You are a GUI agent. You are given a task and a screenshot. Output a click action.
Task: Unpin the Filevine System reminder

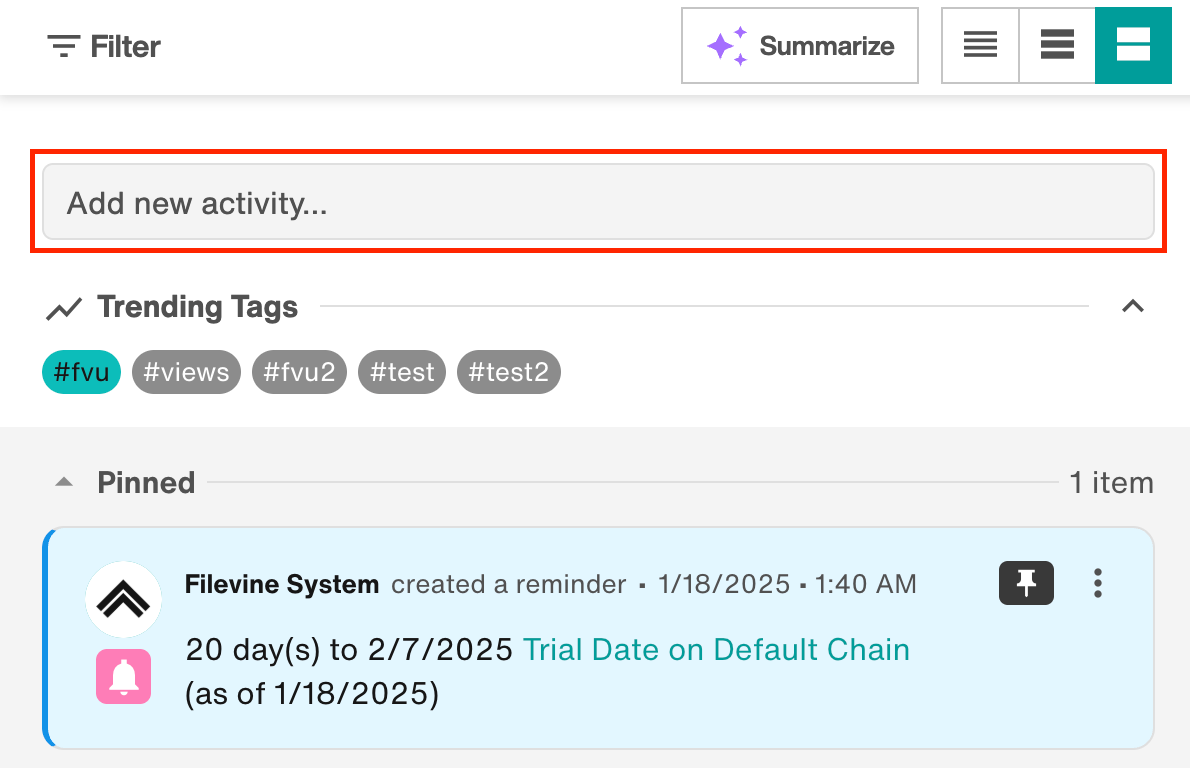(x=1026, y=583)
